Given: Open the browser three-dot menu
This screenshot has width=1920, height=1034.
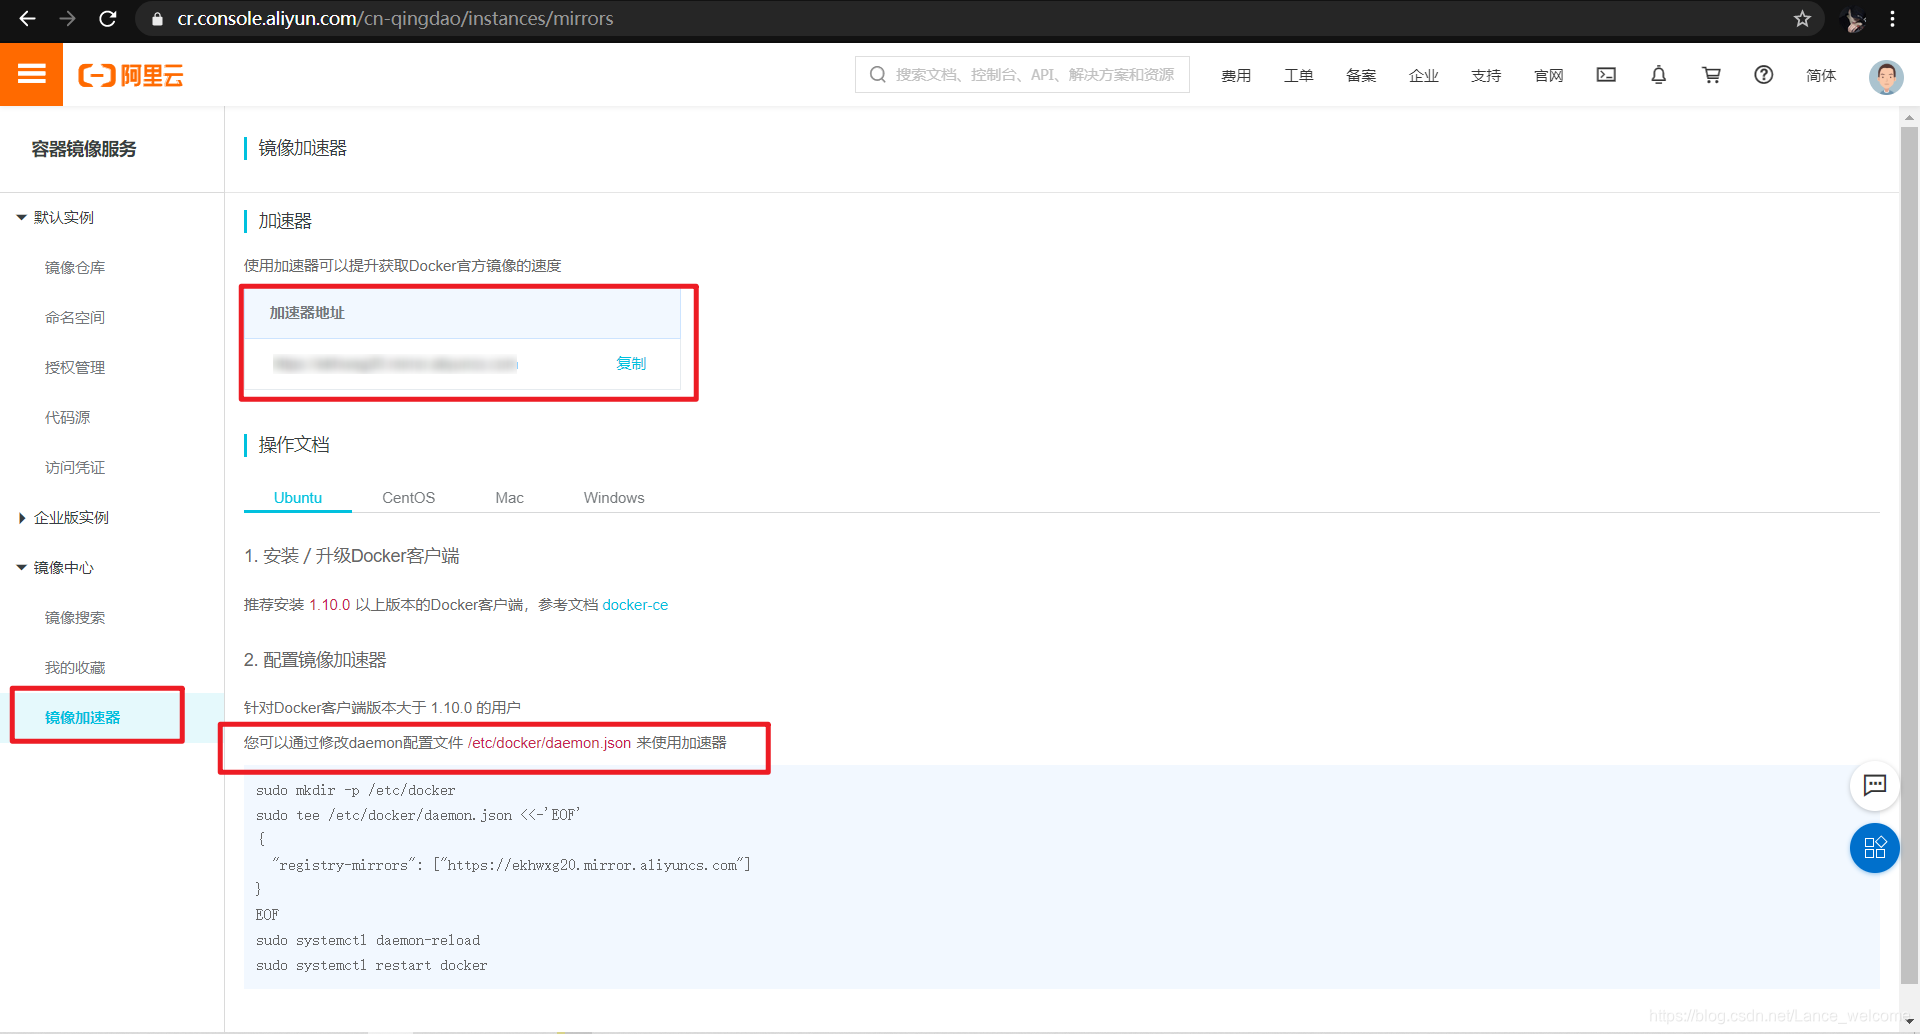Looking at the screenshot, I should click(x=1893, y=18).
